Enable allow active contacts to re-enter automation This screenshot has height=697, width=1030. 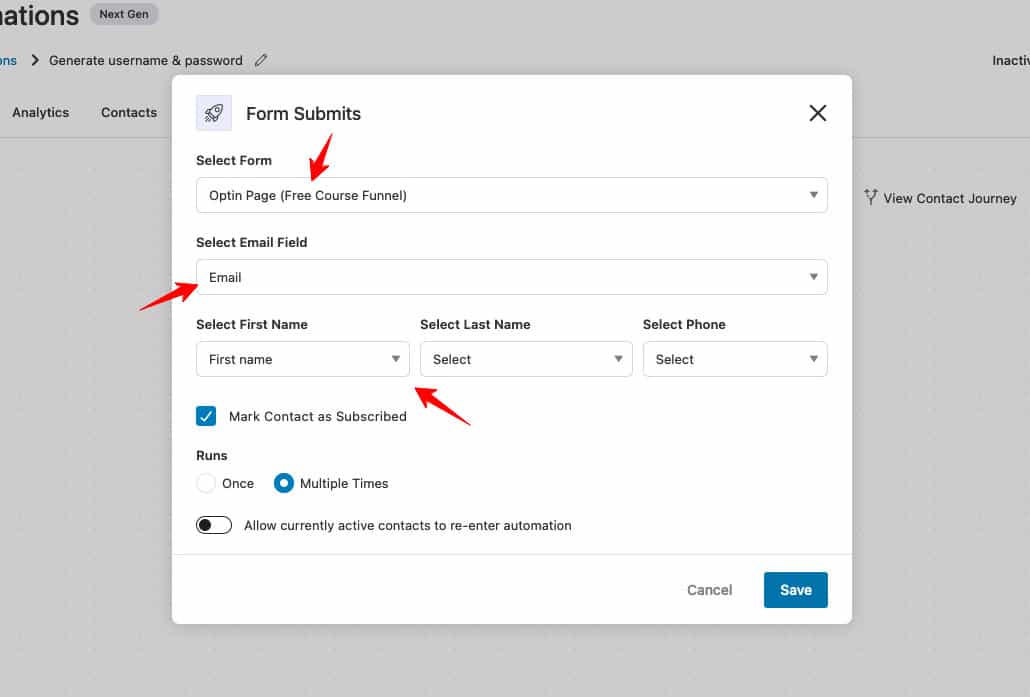pos(214,524)
